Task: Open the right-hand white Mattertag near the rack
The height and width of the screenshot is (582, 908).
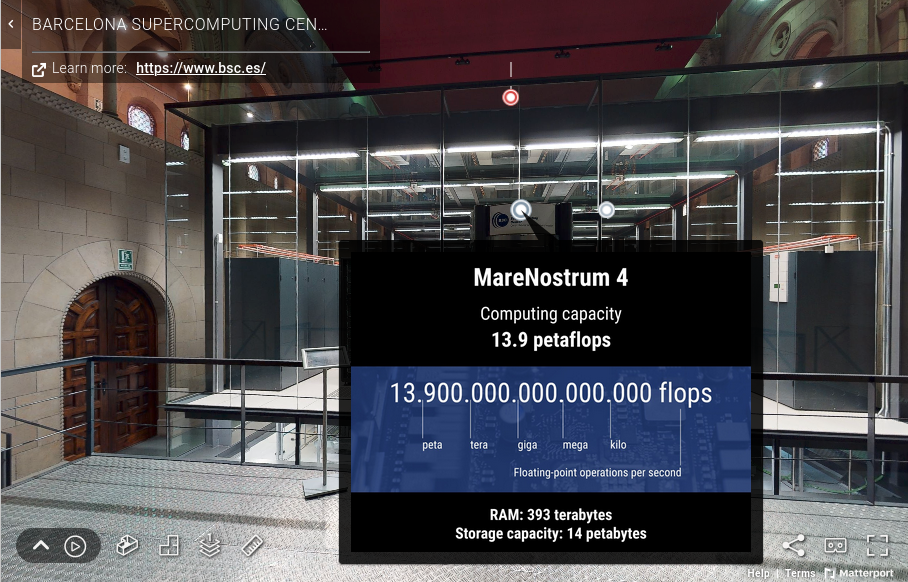Action: pyautogui.click(x=606, y=210)
